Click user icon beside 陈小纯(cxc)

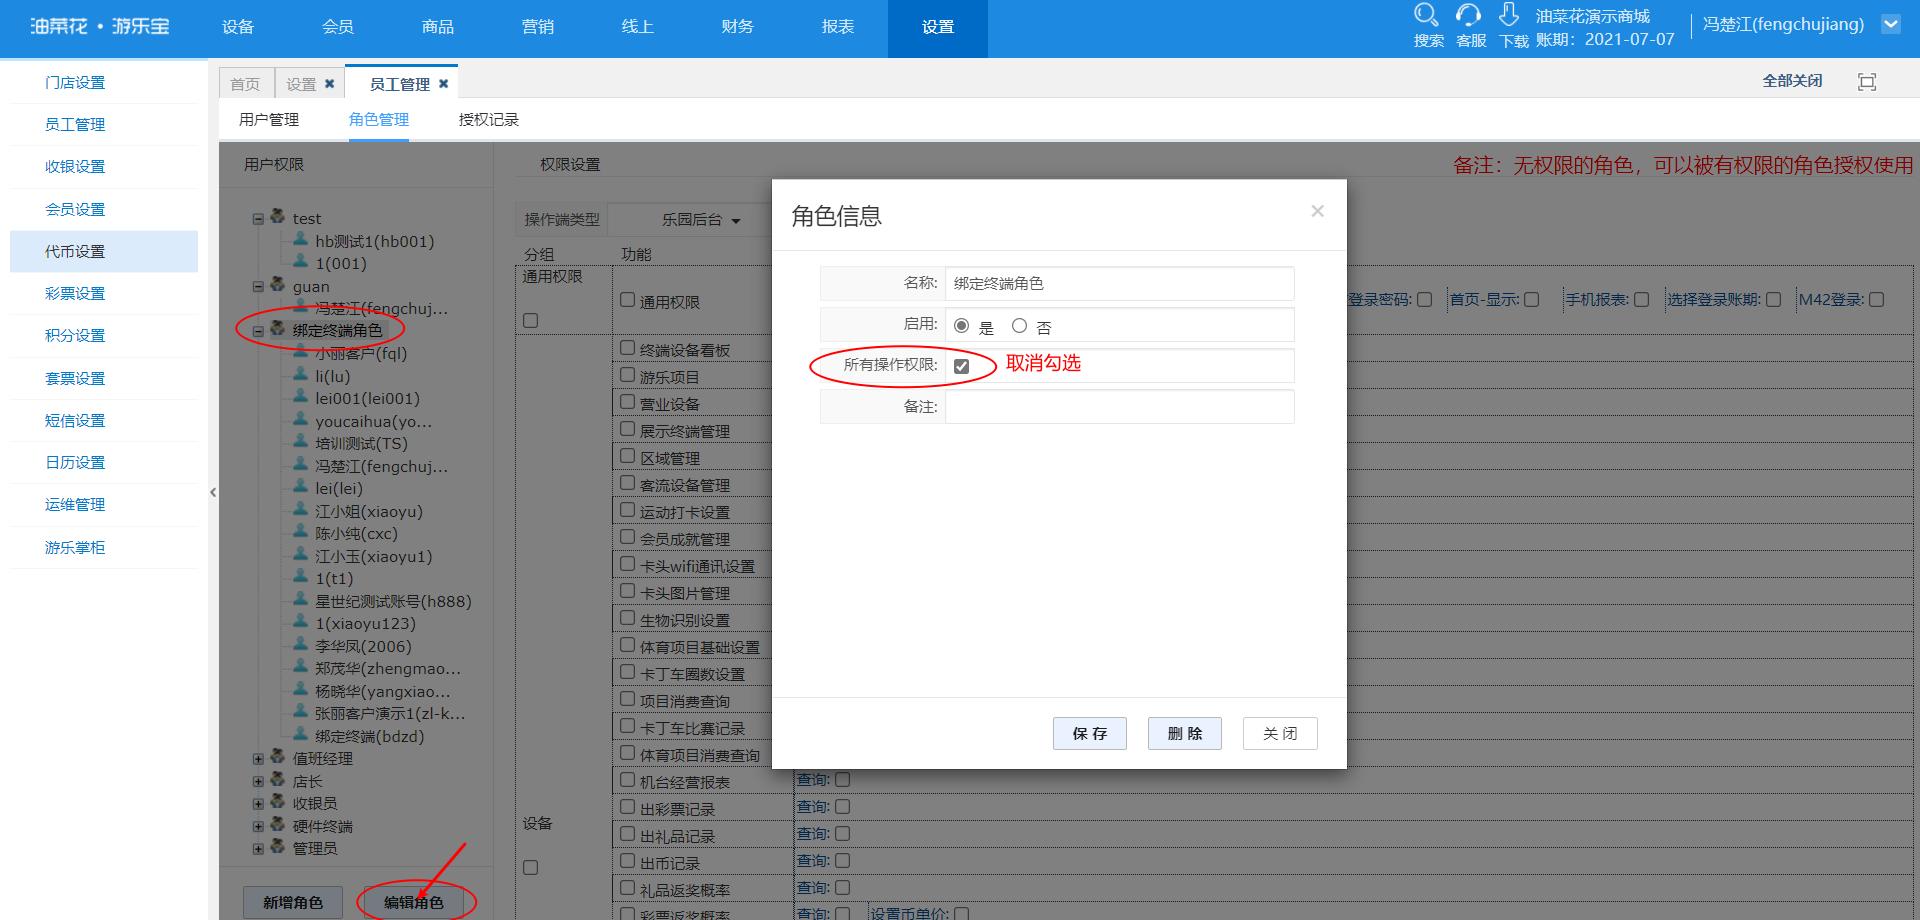click(300, 532)
